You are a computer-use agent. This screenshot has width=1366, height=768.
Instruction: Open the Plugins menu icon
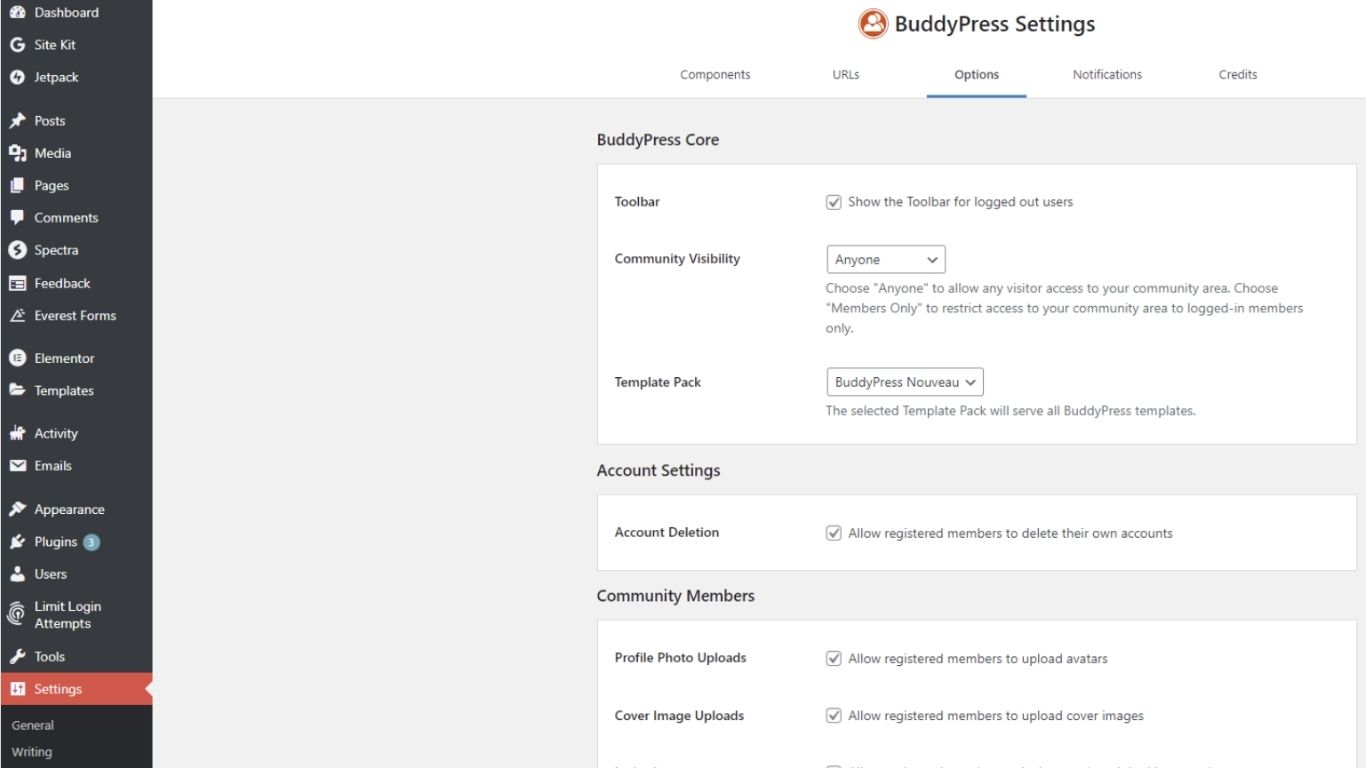(17, 542)
